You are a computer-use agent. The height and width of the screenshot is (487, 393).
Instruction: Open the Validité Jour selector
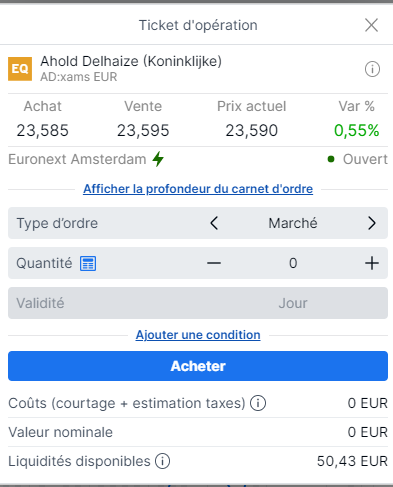tap(198, 303)
